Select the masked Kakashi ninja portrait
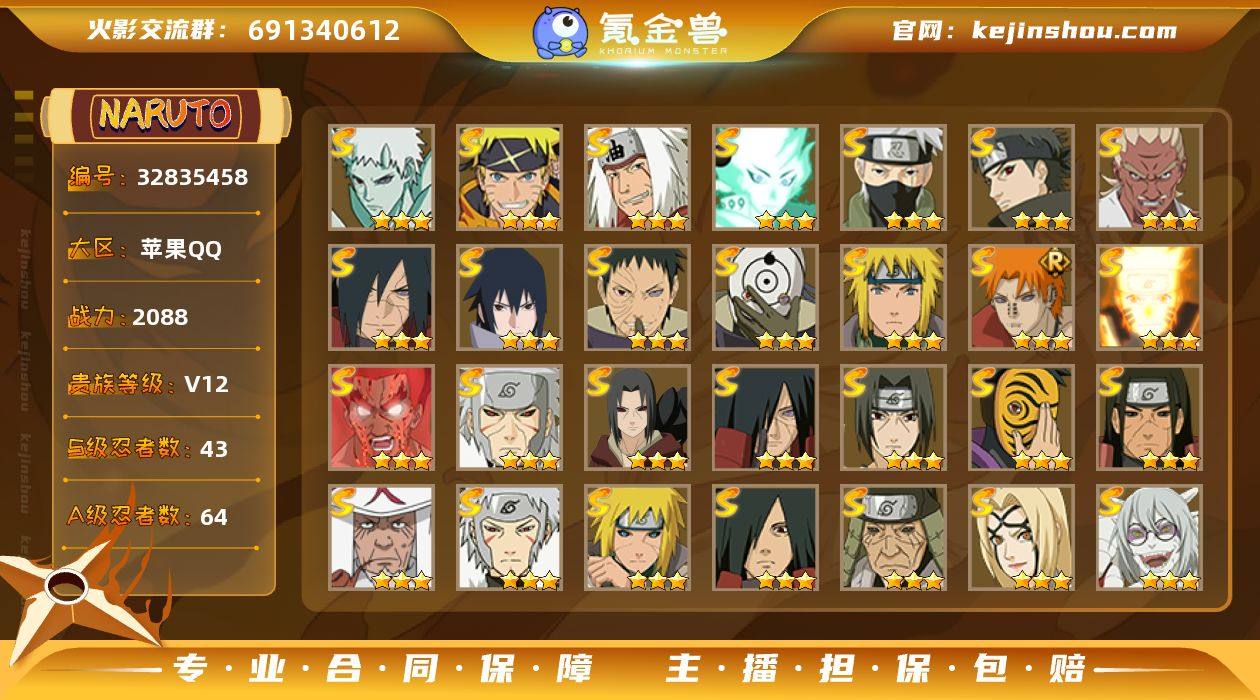This screenshot has height=700, width=1260. [893, 177]
